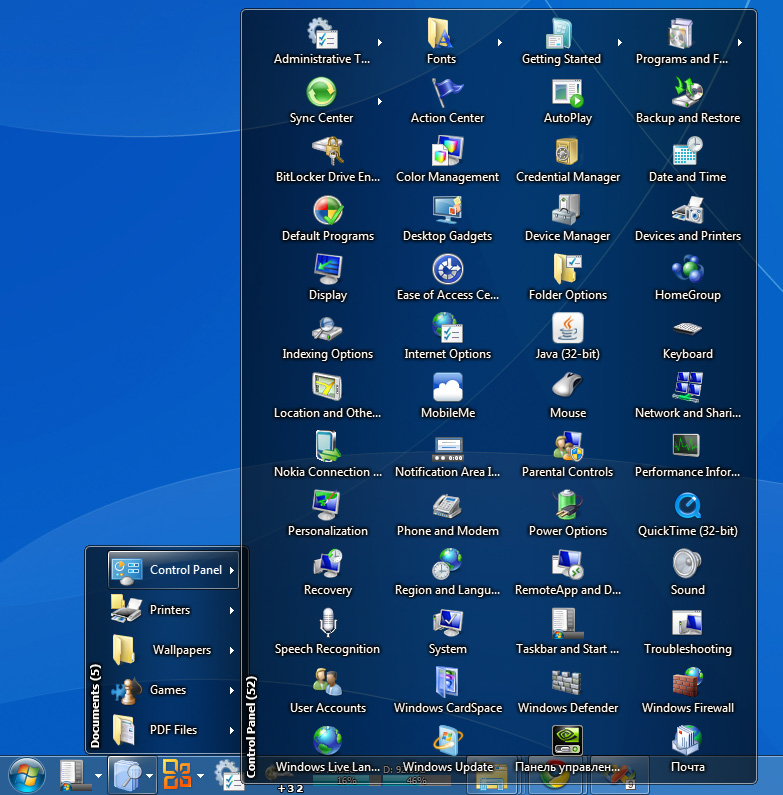Open Games entry in the Documents menu
This screenshot has width=783, height=795.
pyautogui.click(x=168, y=690)
